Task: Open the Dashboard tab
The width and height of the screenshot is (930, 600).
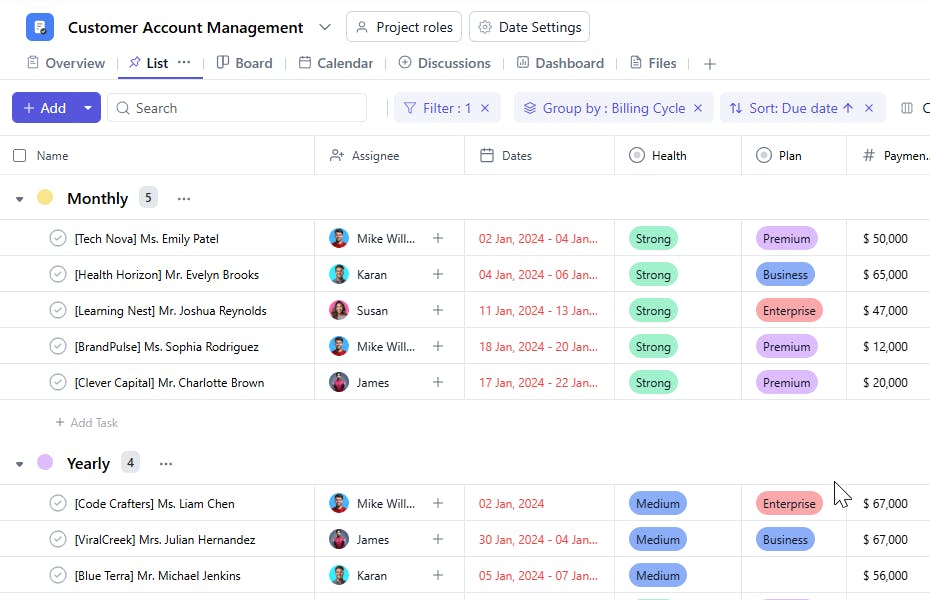Action: click(560, 63)
